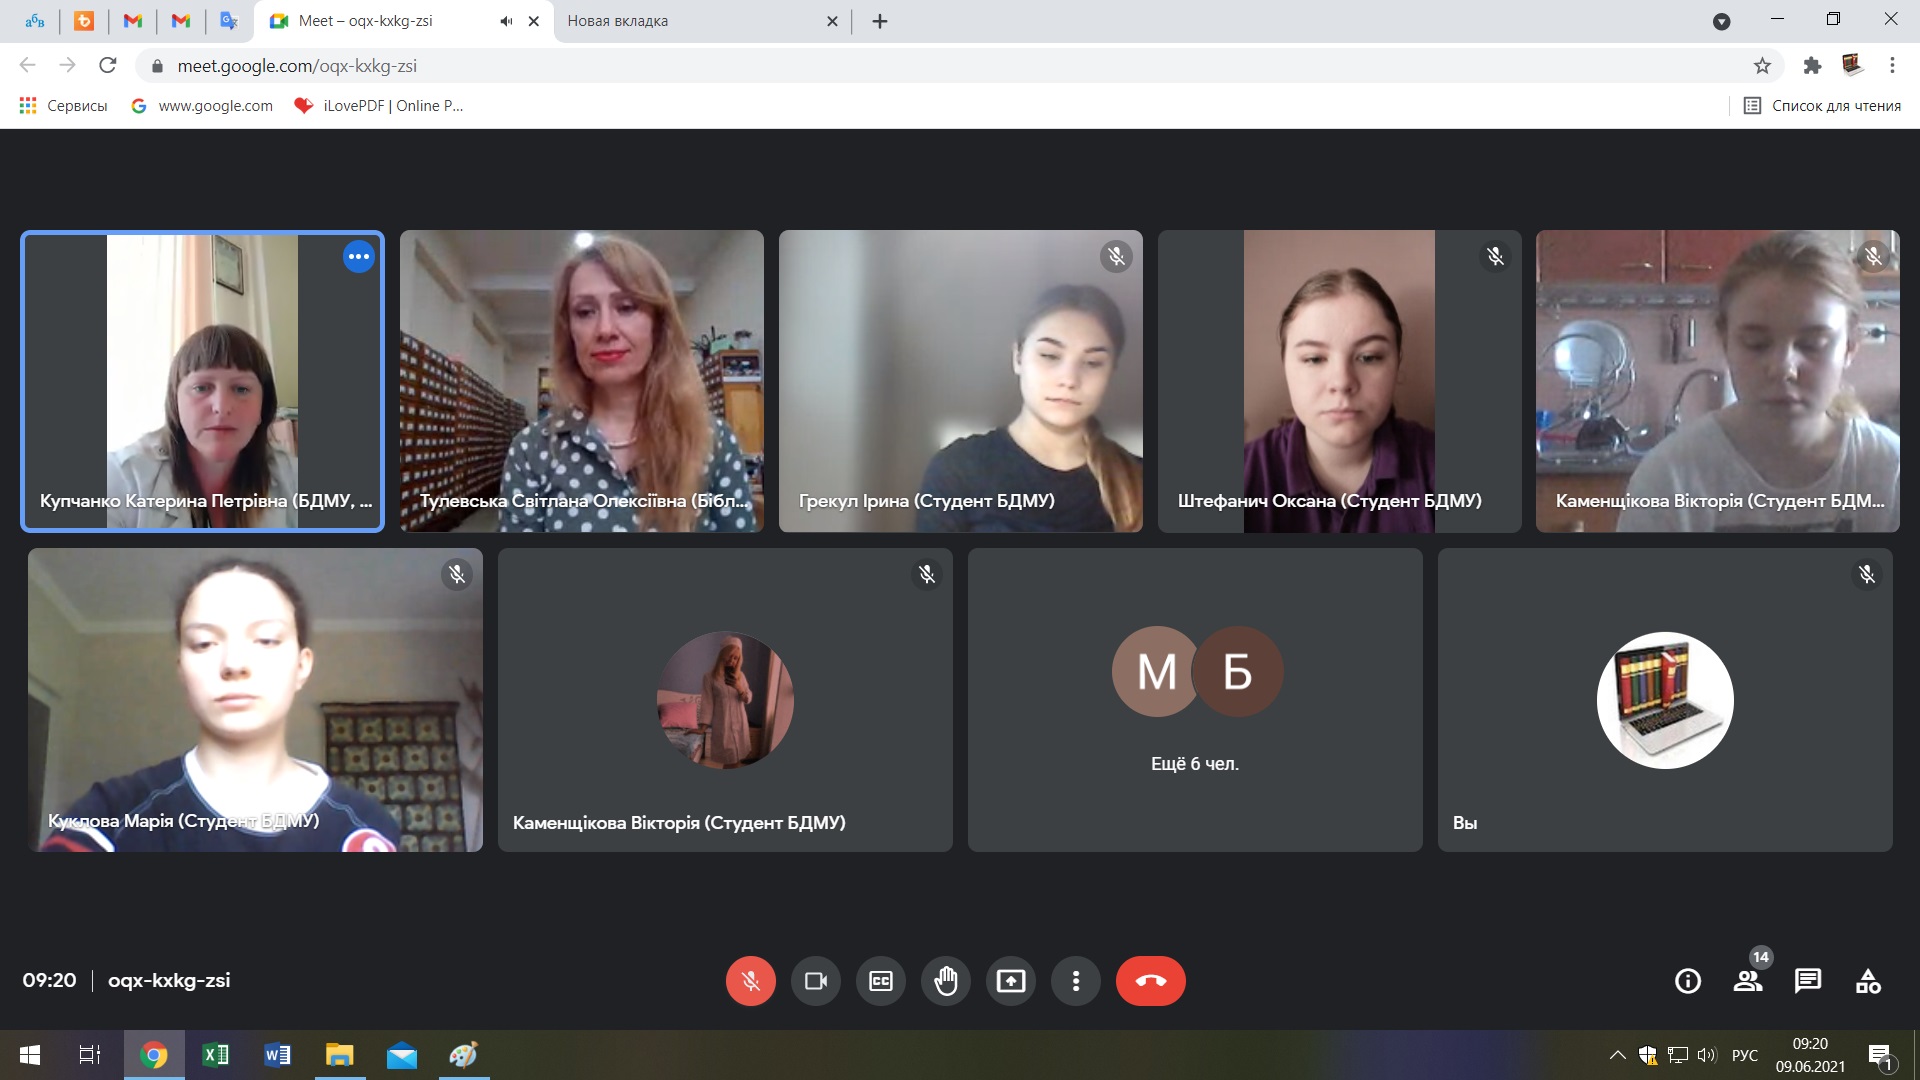Toggle the microphone mute button

[750, 981]
